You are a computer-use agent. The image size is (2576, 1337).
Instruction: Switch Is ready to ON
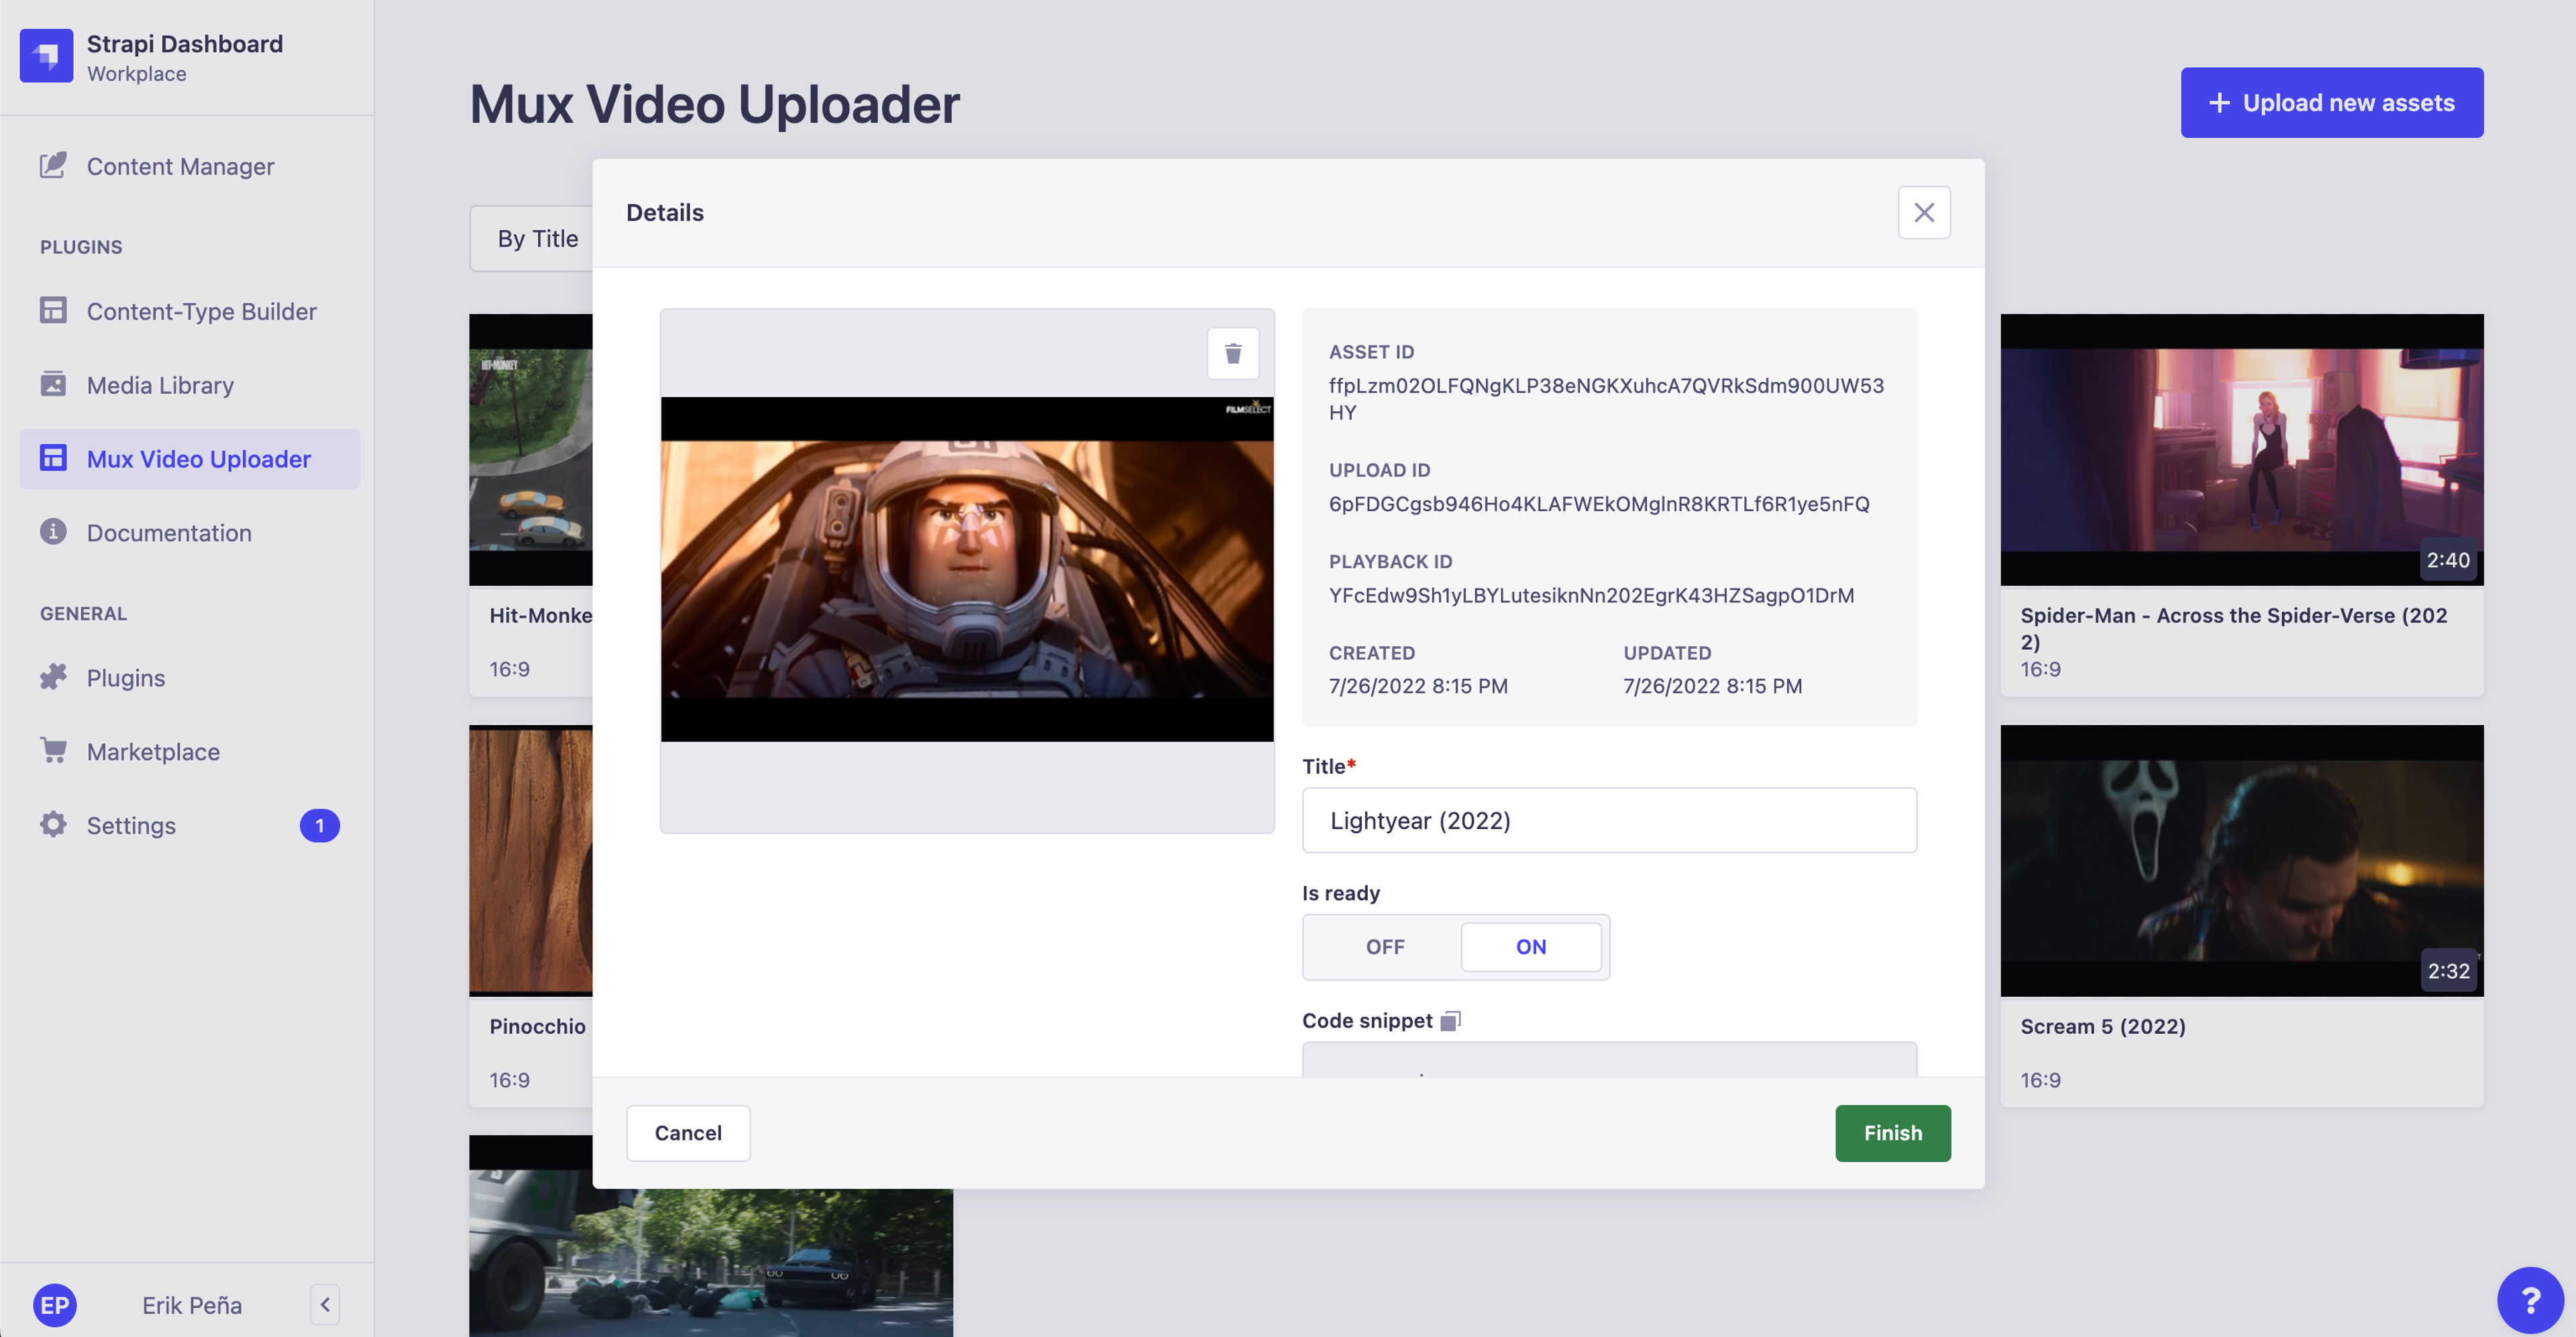1531,947
